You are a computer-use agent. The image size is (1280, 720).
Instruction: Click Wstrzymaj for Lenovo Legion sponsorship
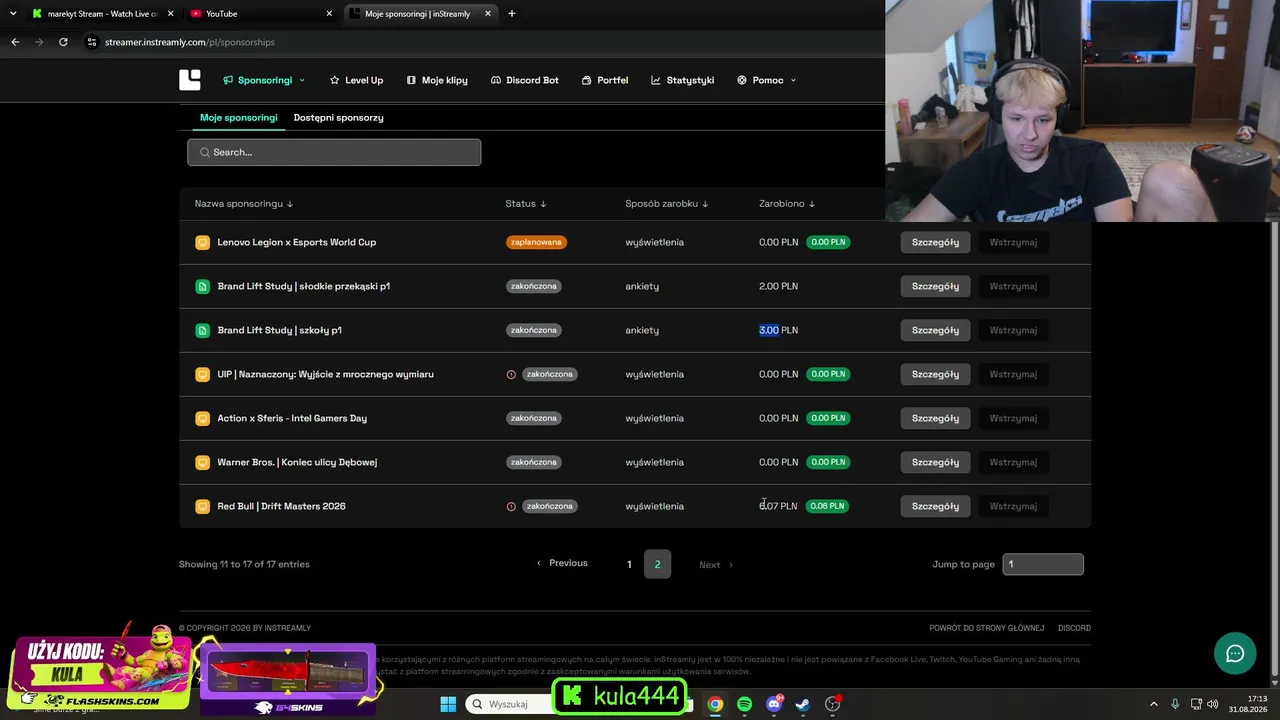tap(1013, 242)
